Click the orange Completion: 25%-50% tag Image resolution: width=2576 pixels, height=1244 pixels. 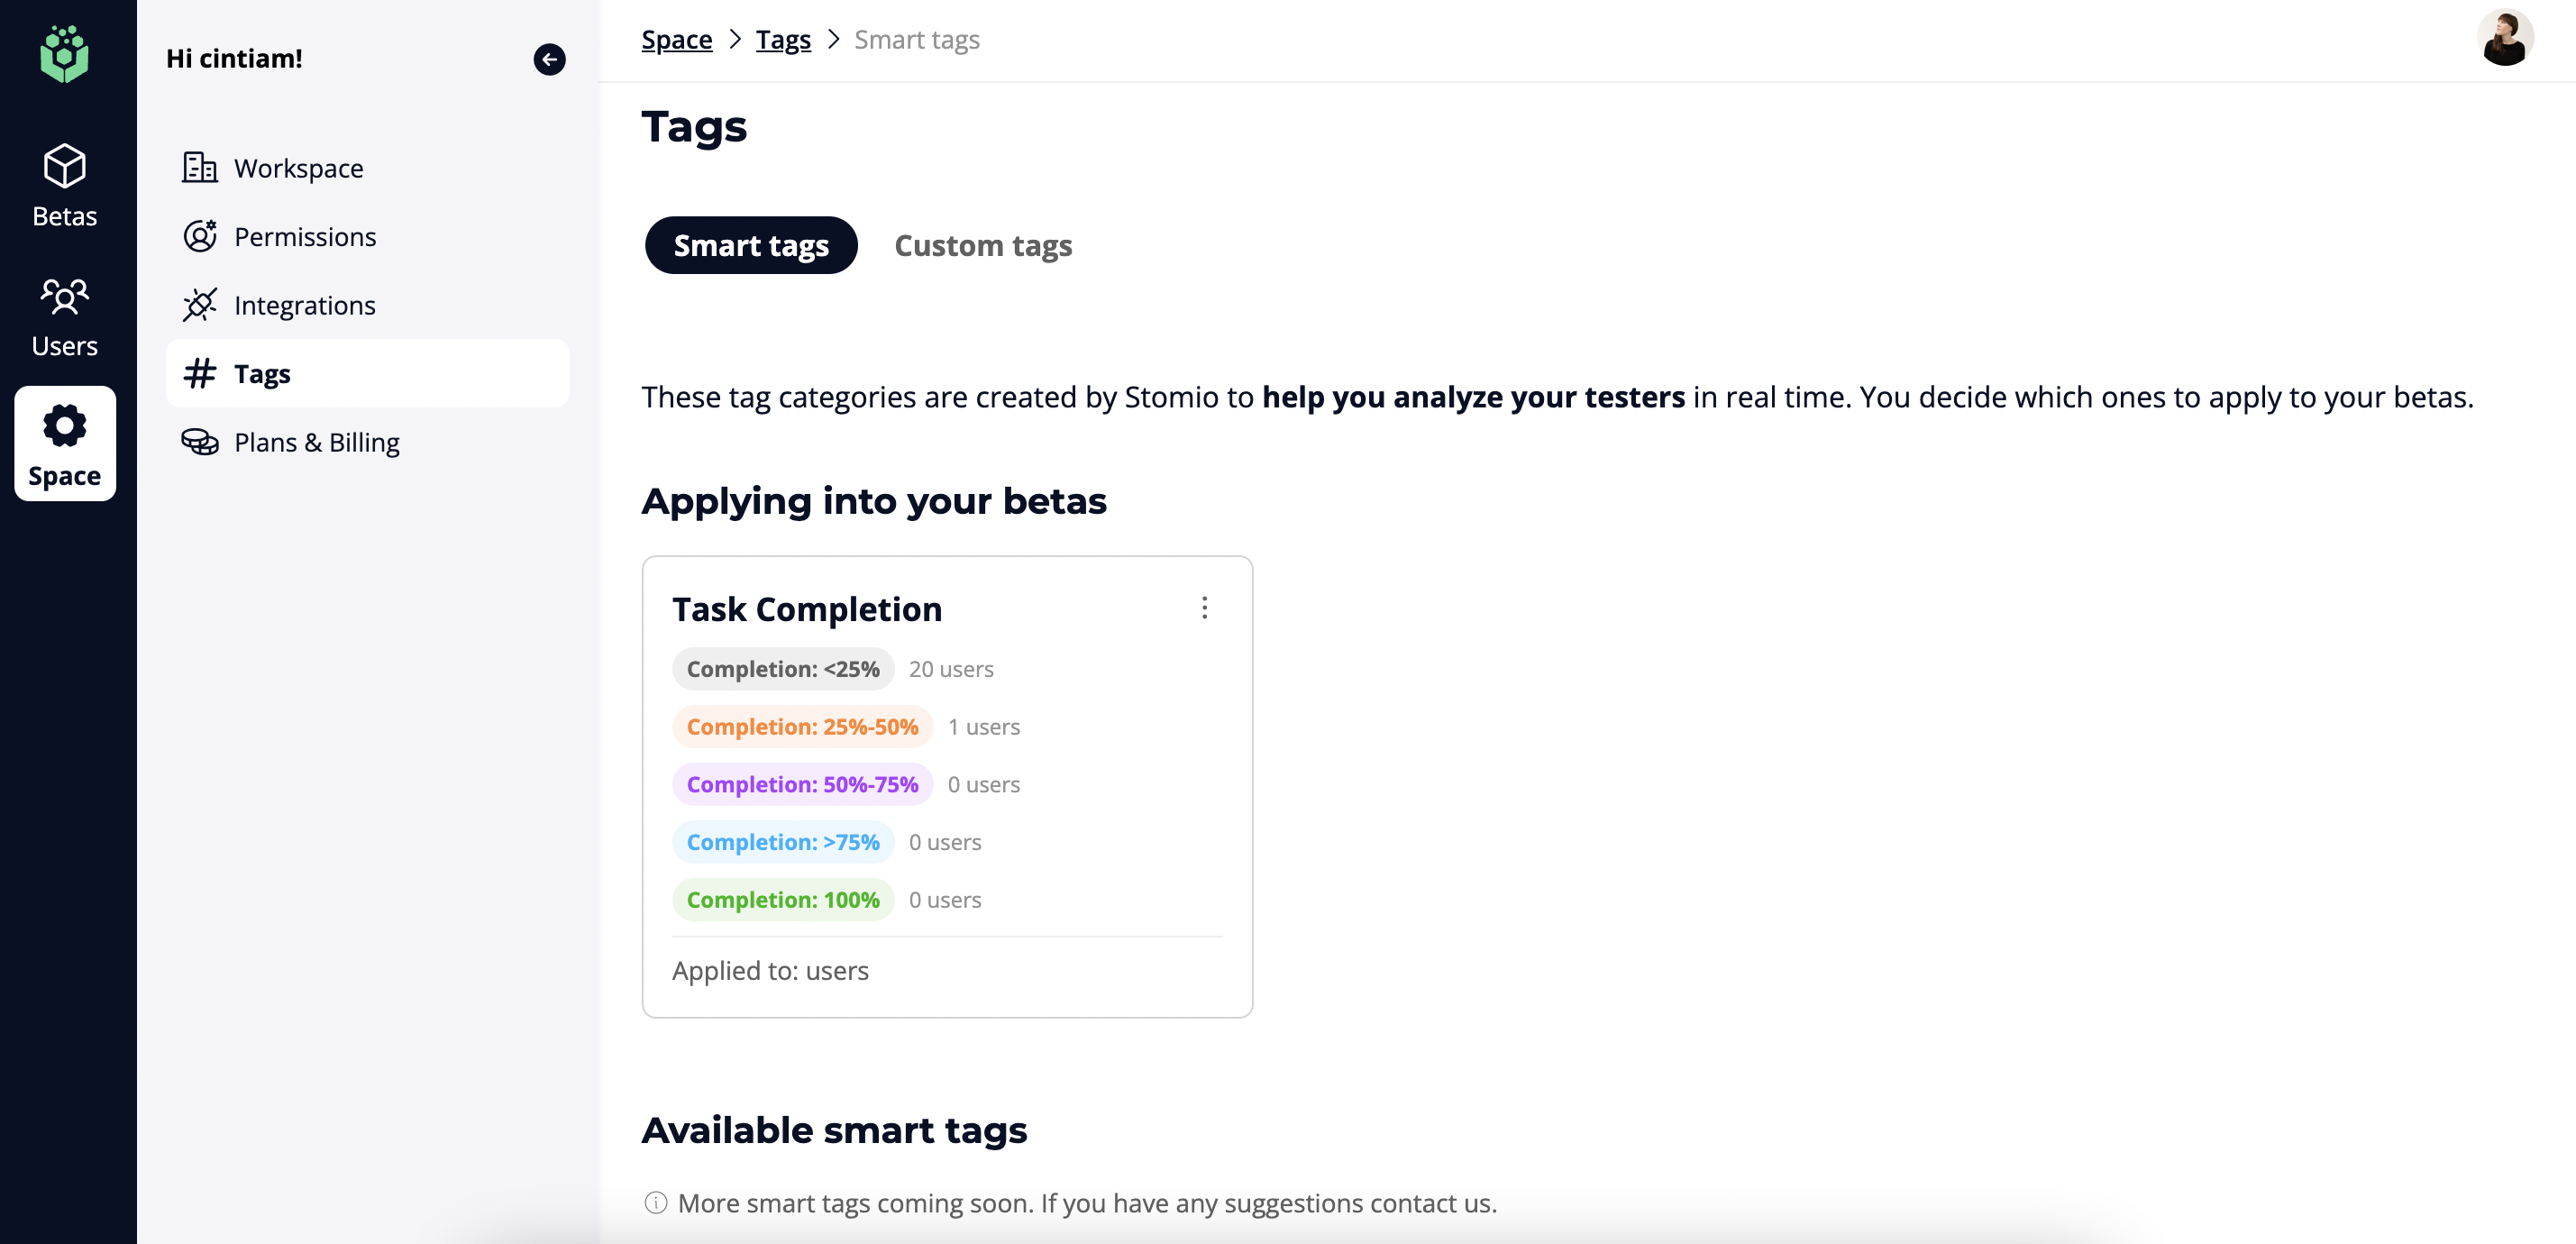pyautogui.click(x=801, y=727)
